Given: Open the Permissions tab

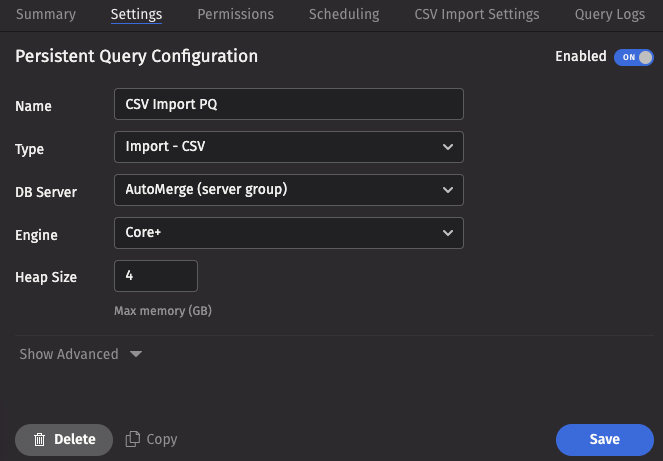Looking at the screenshot, I should 235,14.
